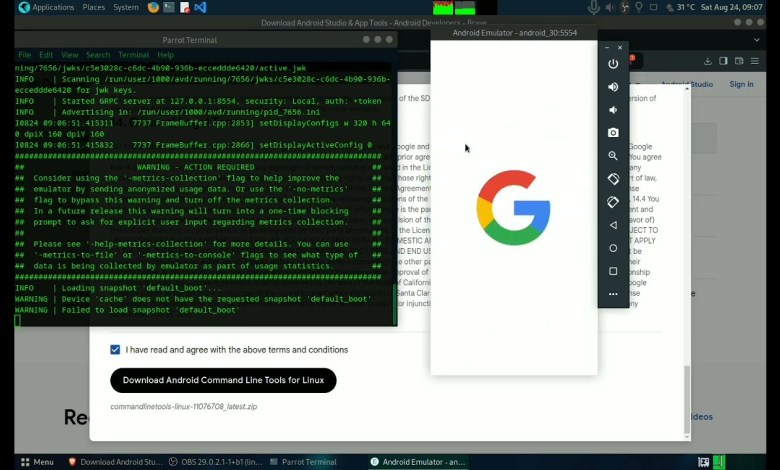Toggle Brave sidebar panel icon
780x470 pixels.
[723, 61]
